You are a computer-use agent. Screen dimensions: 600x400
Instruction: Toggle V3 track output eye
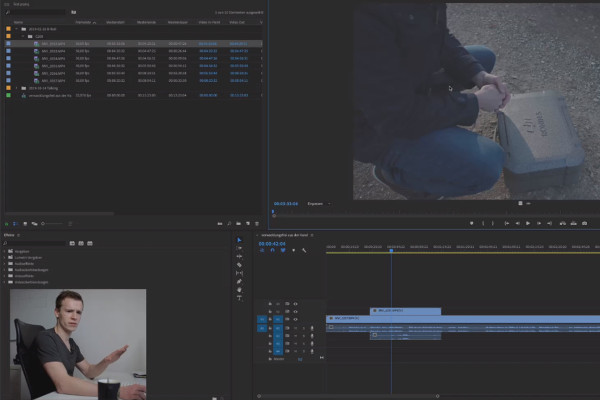295,304
